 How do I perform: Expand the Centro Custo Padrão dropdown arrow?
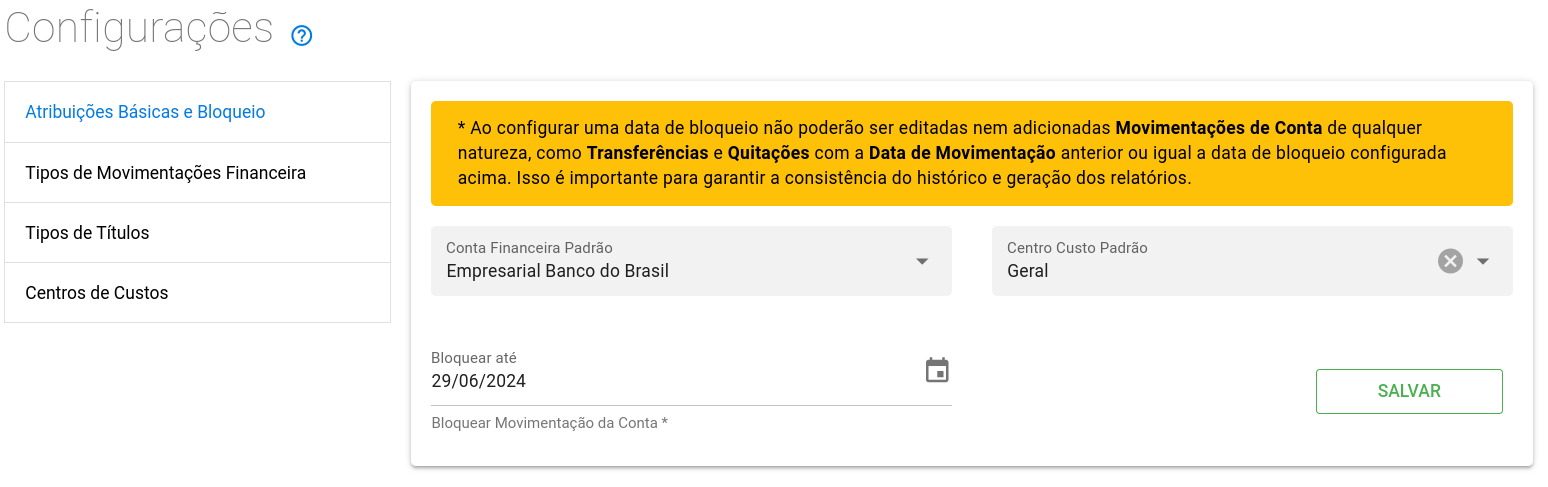(x=1483, y=261)
